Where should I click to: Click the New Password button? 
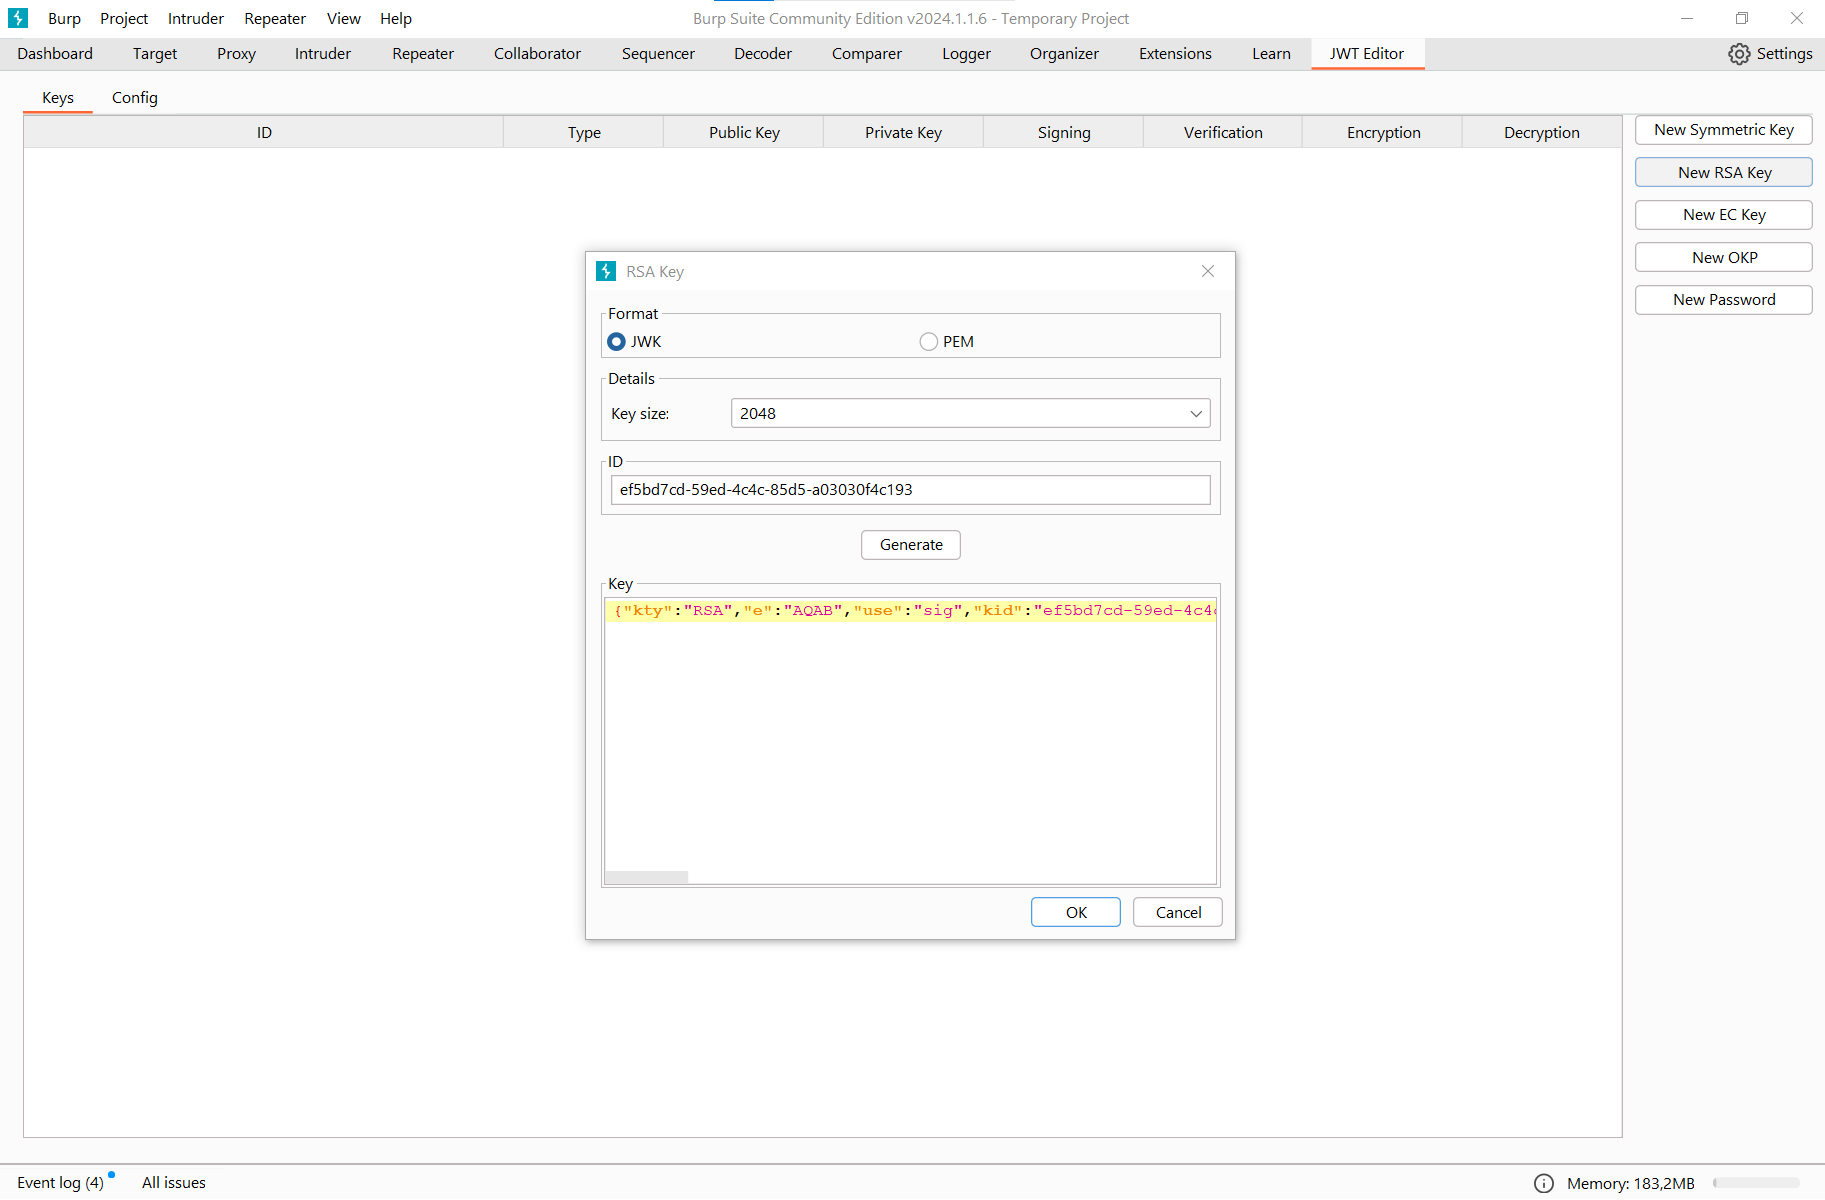(1723, 300)
